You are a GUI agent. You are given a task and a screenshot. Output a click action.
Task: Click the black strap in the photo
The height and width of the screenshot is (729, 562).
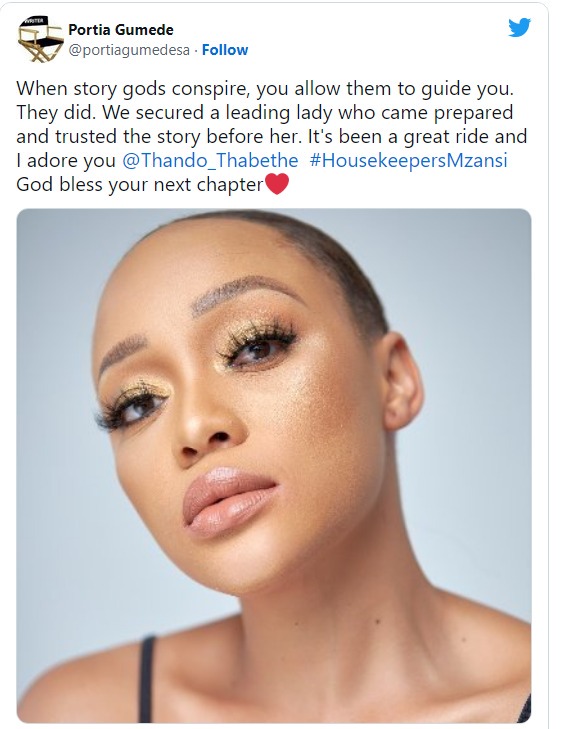[x=146, y=679]
